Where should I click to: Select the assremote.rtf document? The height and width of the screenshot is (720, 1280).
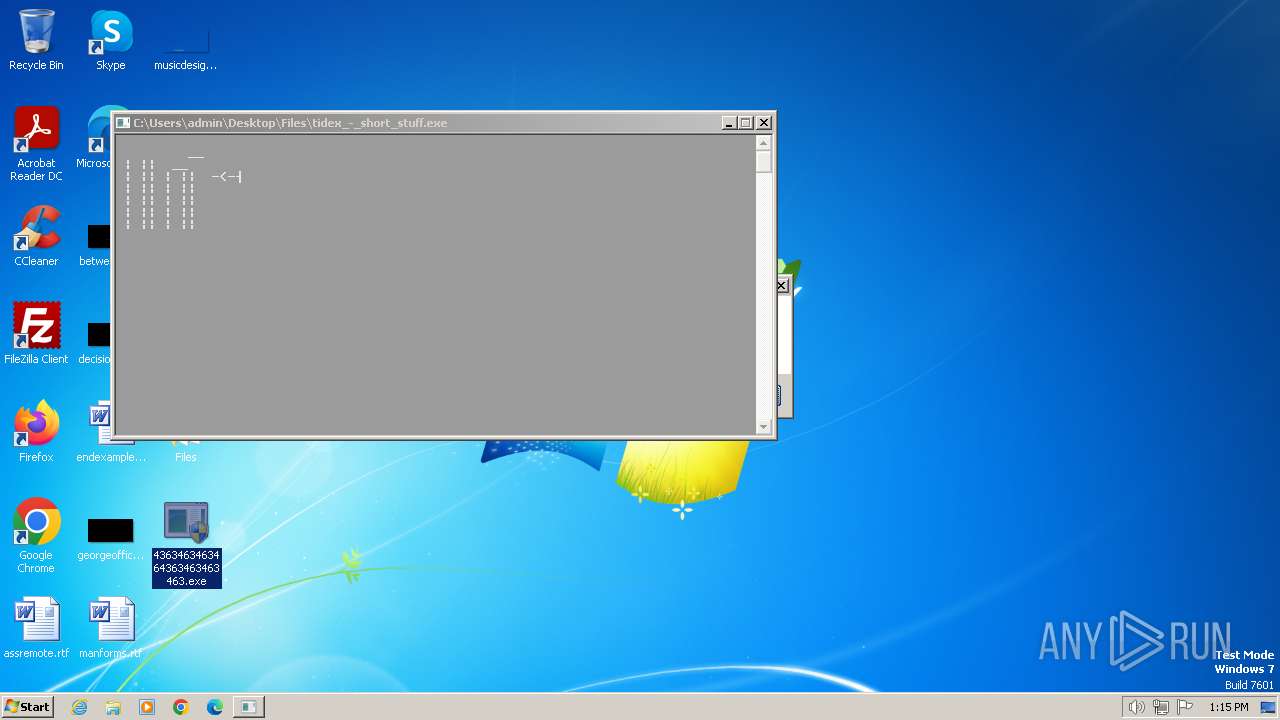coord(36,628)
